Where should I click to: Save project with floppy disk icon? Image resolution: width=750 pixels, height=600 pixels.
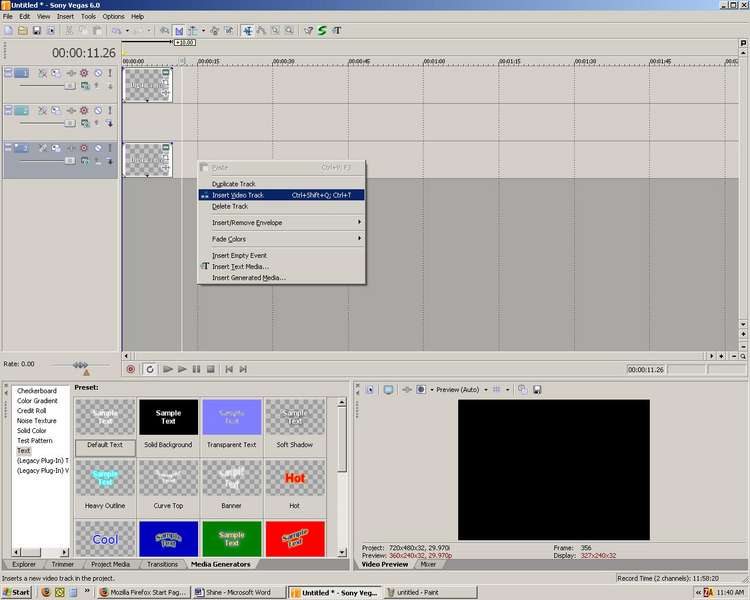pos(37,31)
